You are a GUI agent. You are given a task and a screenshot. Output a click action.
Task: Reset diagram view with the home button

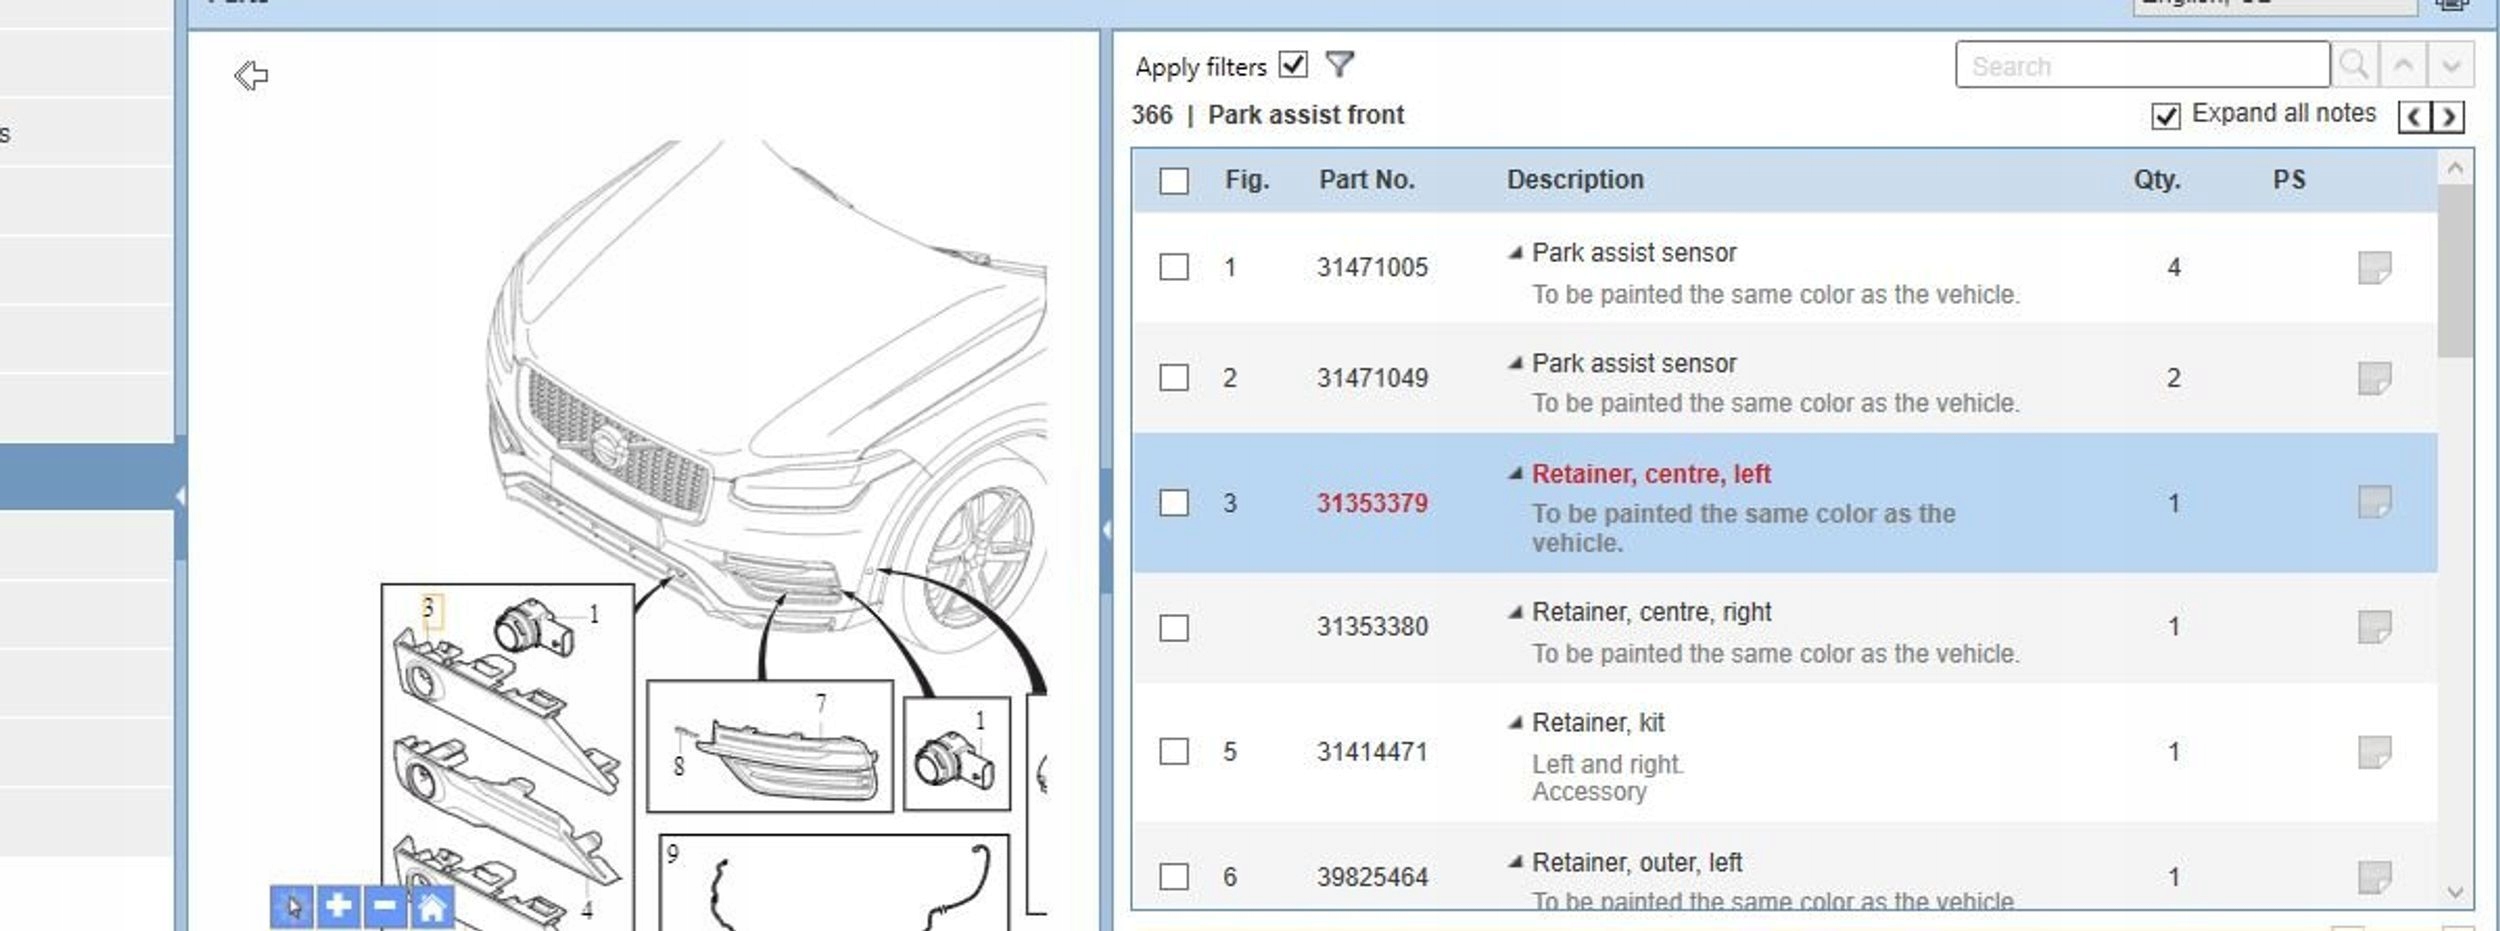432,907
